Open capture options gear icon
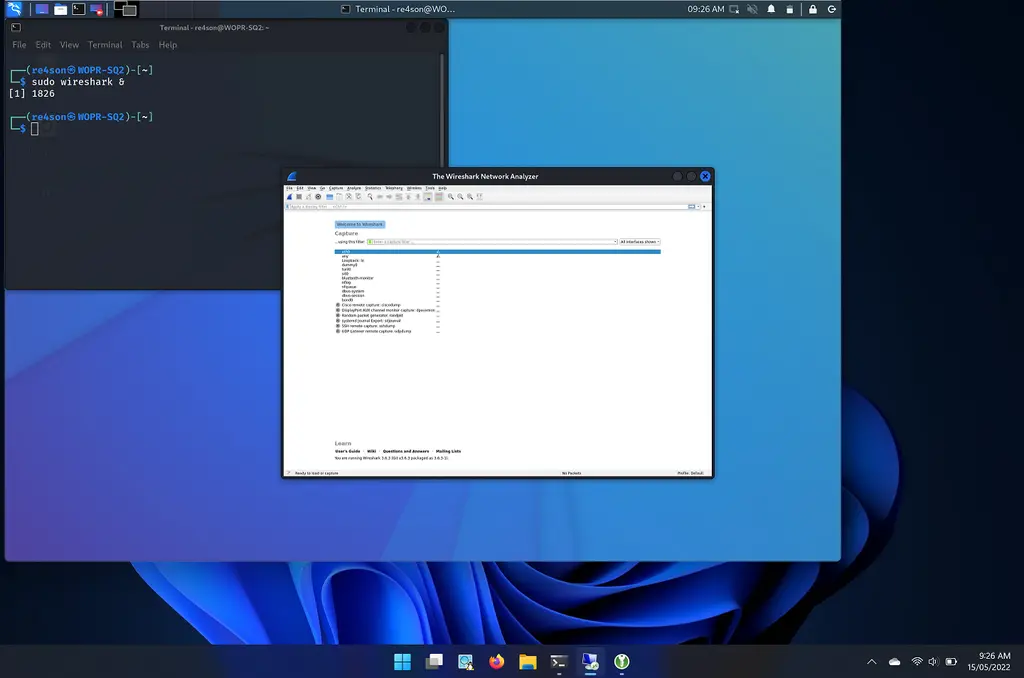 pos(318,197)
